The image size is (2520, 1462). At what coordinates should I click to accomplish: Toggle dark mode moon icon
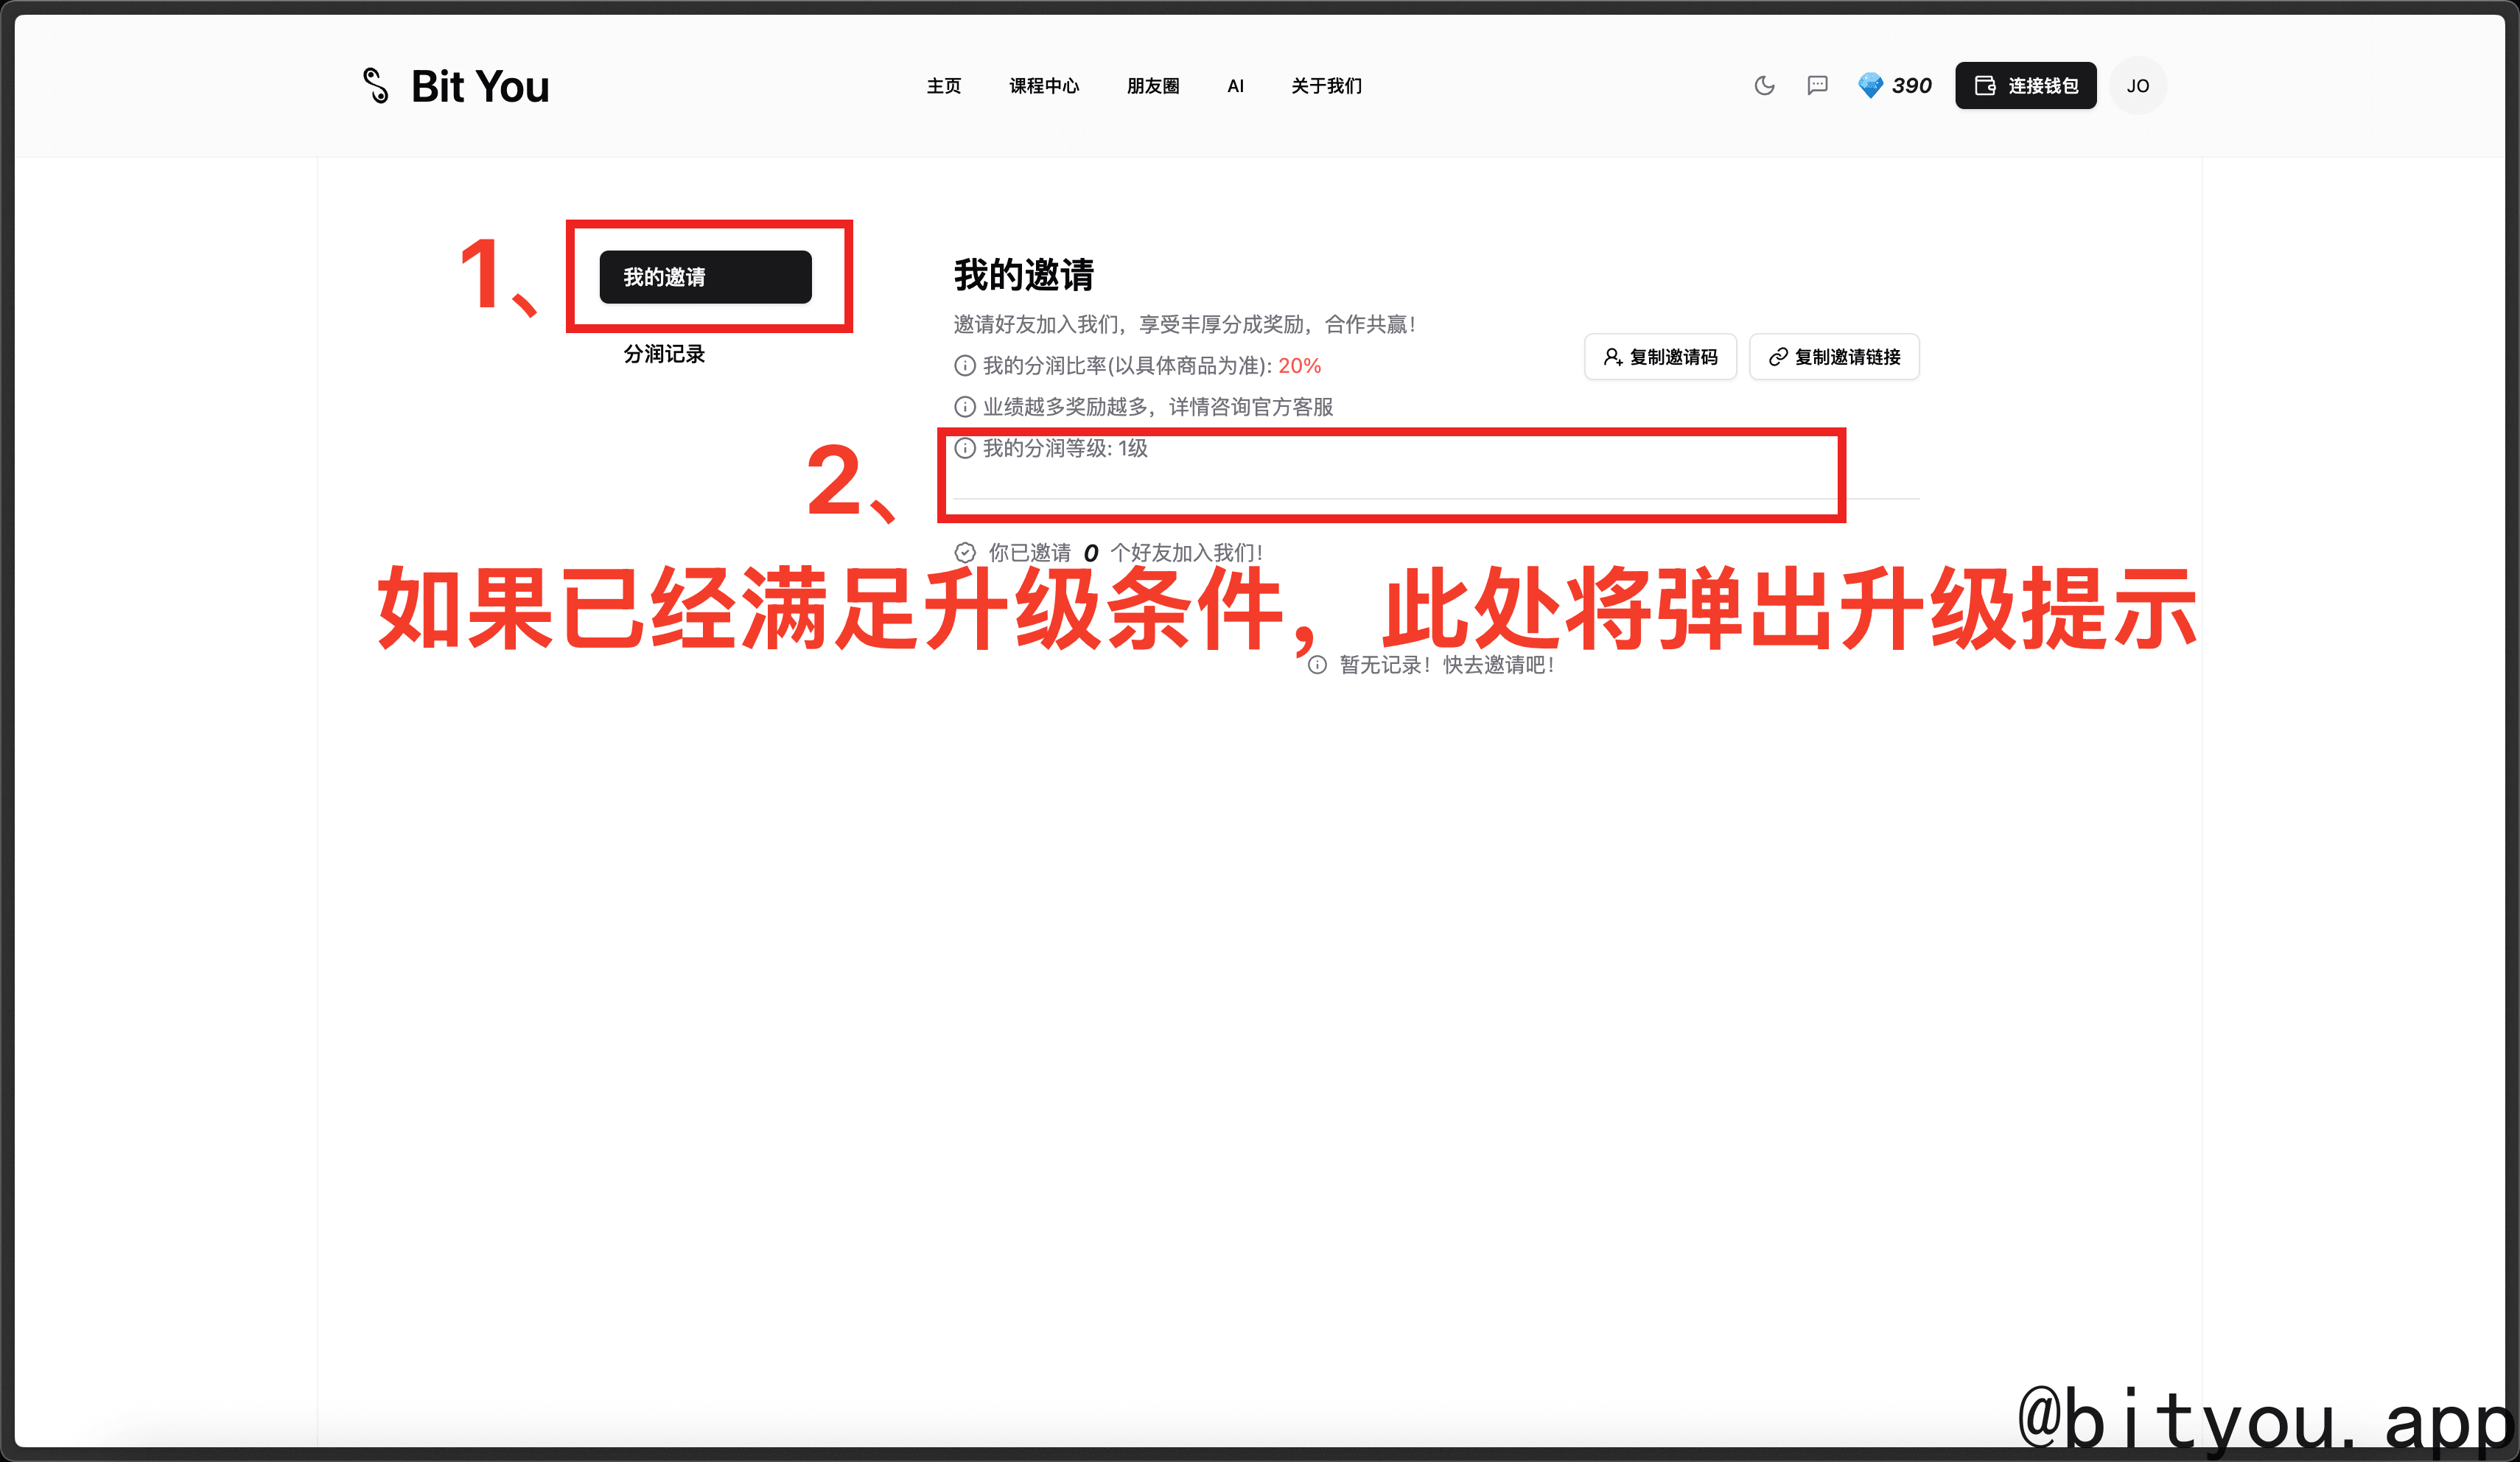pyautogui.click(x=1764, y=86)
